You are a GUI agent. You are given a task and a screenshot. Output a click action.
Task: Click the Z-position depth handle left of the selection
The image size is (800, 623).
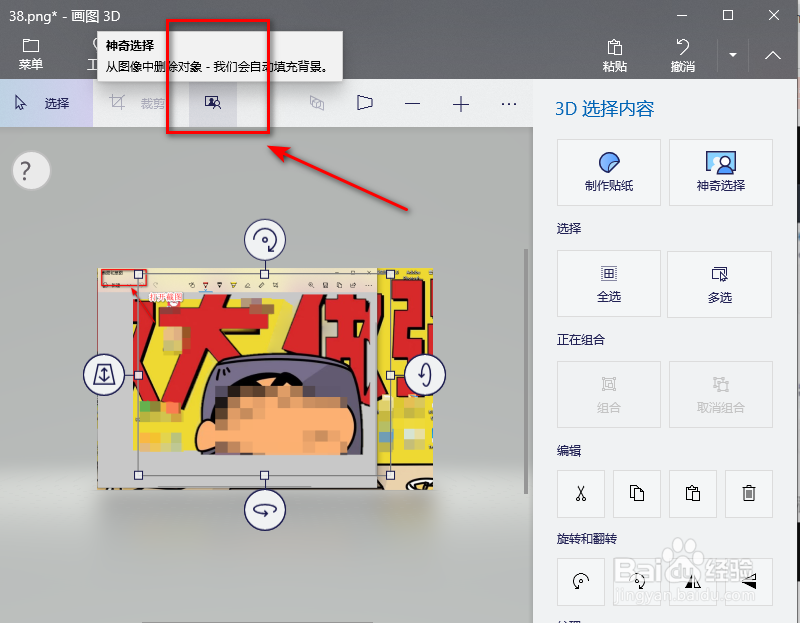(x=104, y=375)
